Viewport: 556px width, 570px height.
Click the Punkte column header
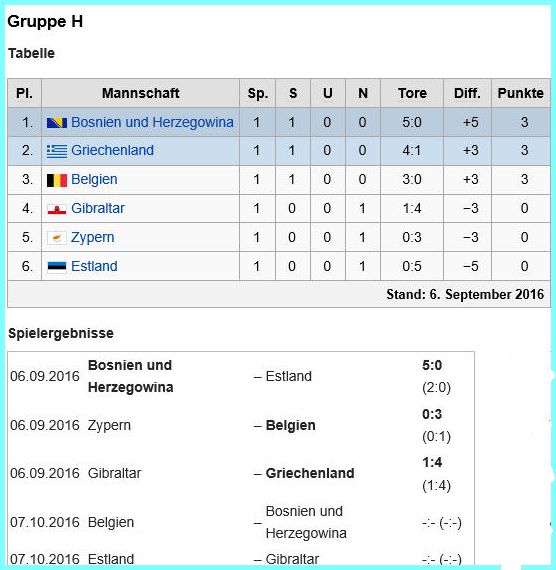520,93
